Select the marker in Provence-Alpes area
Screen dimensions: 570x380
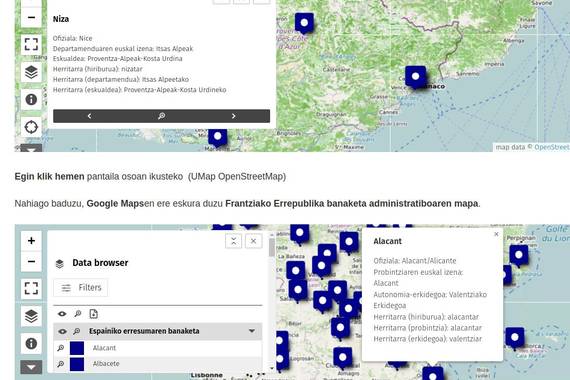tap(304, 23)
